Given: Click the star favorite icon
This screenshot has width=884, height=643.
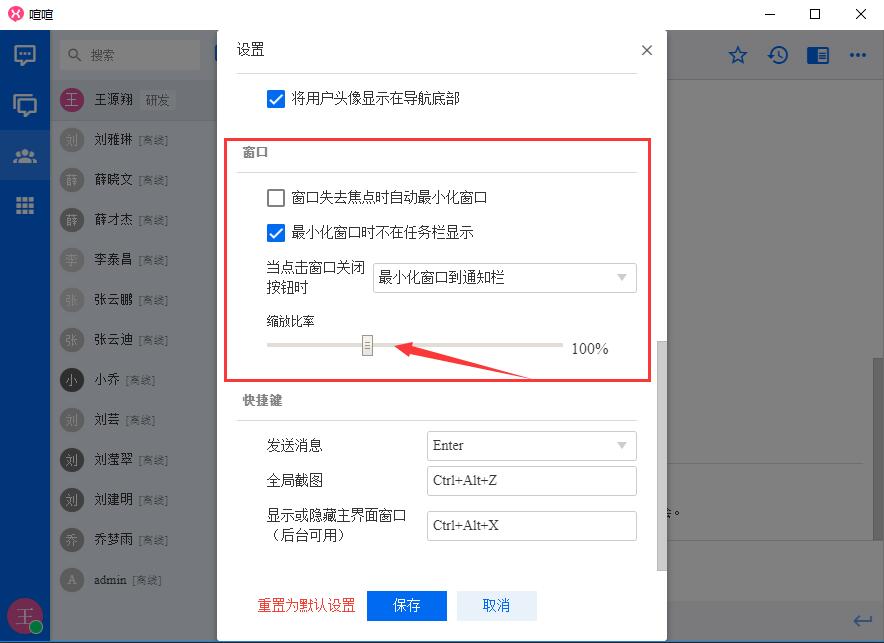Looking at the screenshot, I should coord(738,55).
